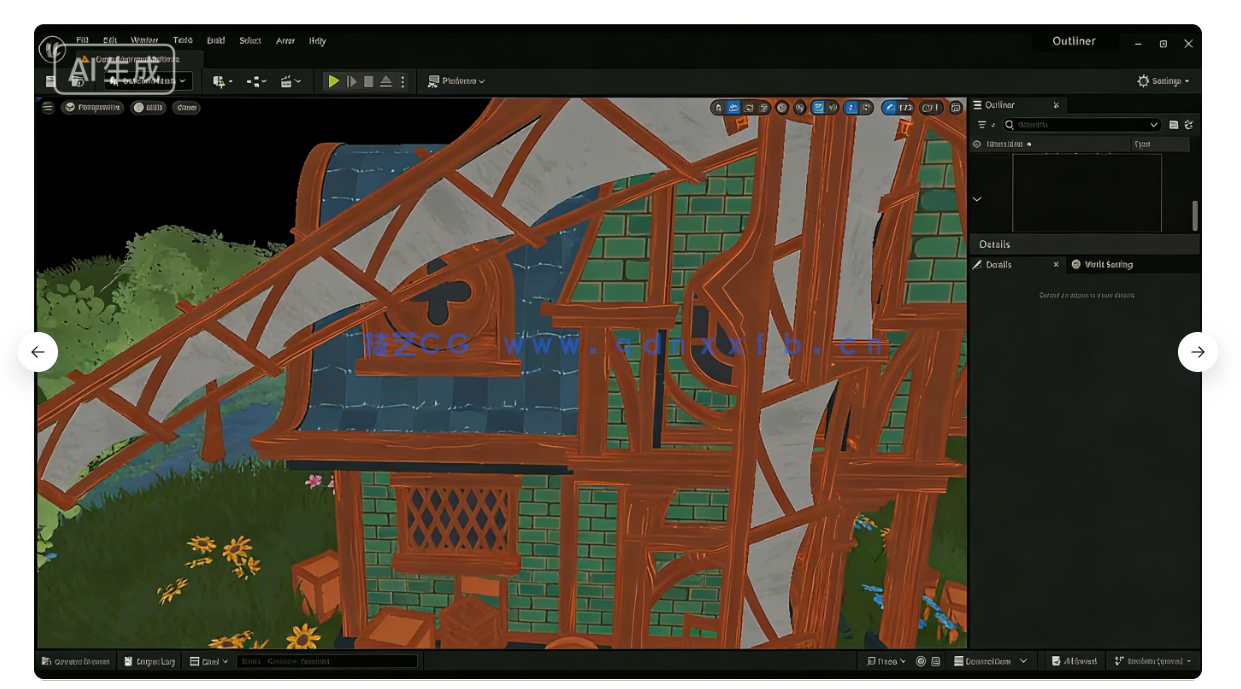Open the Window menu
This screenshot has width=1241, height=689.
pyautogui.click(x=143, y=41)
